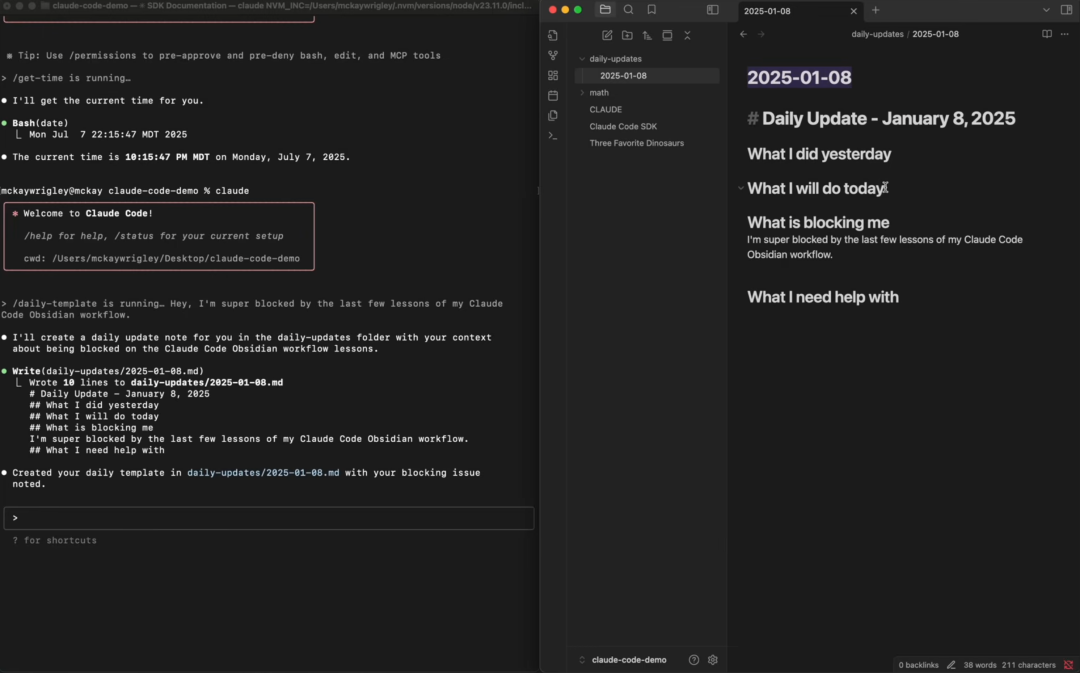Click the Bash(date) tool line in terminal
The image size is (1080, 673).
click(40, 123)
